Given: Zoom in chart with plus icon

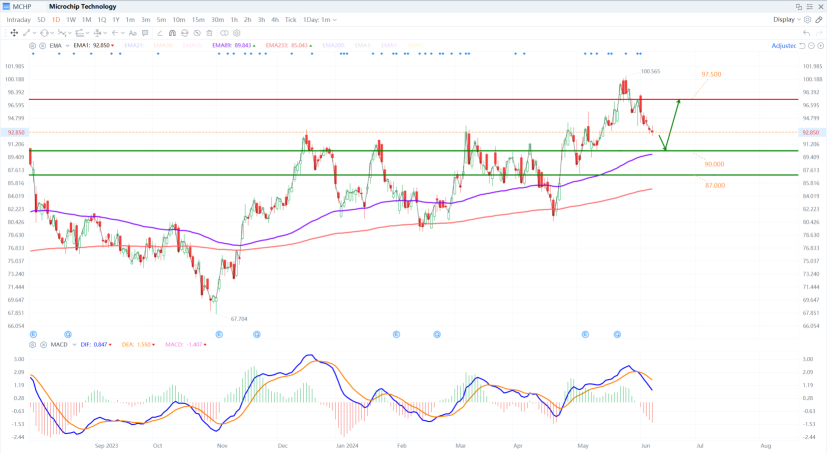Looking at the screenshot, I should tap(820, 46).
